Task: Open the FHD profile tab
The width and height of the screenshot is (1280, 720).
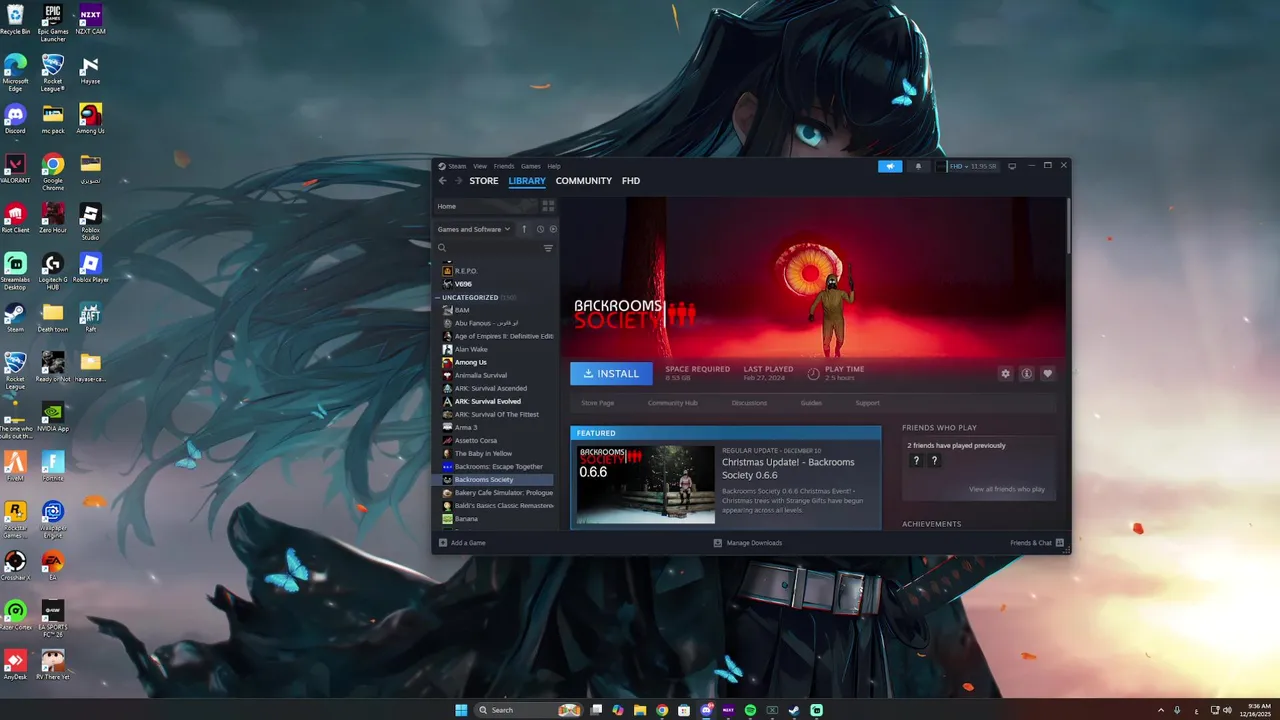Action: pyautogui.click(x=631, y=181)
